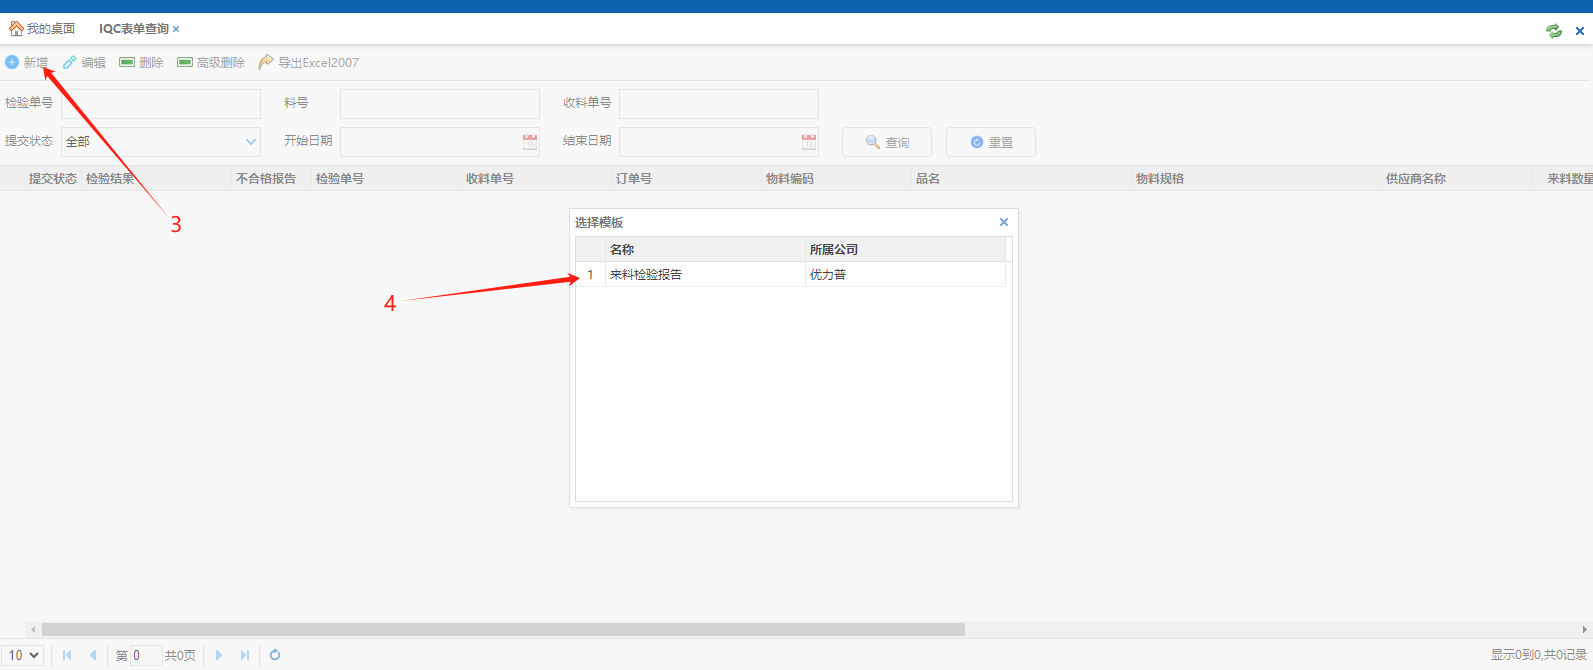This screenshot has width=1593, height=670.
Task: Click the 删除 (delete) toolbar icon
Action: pos(127,62)
